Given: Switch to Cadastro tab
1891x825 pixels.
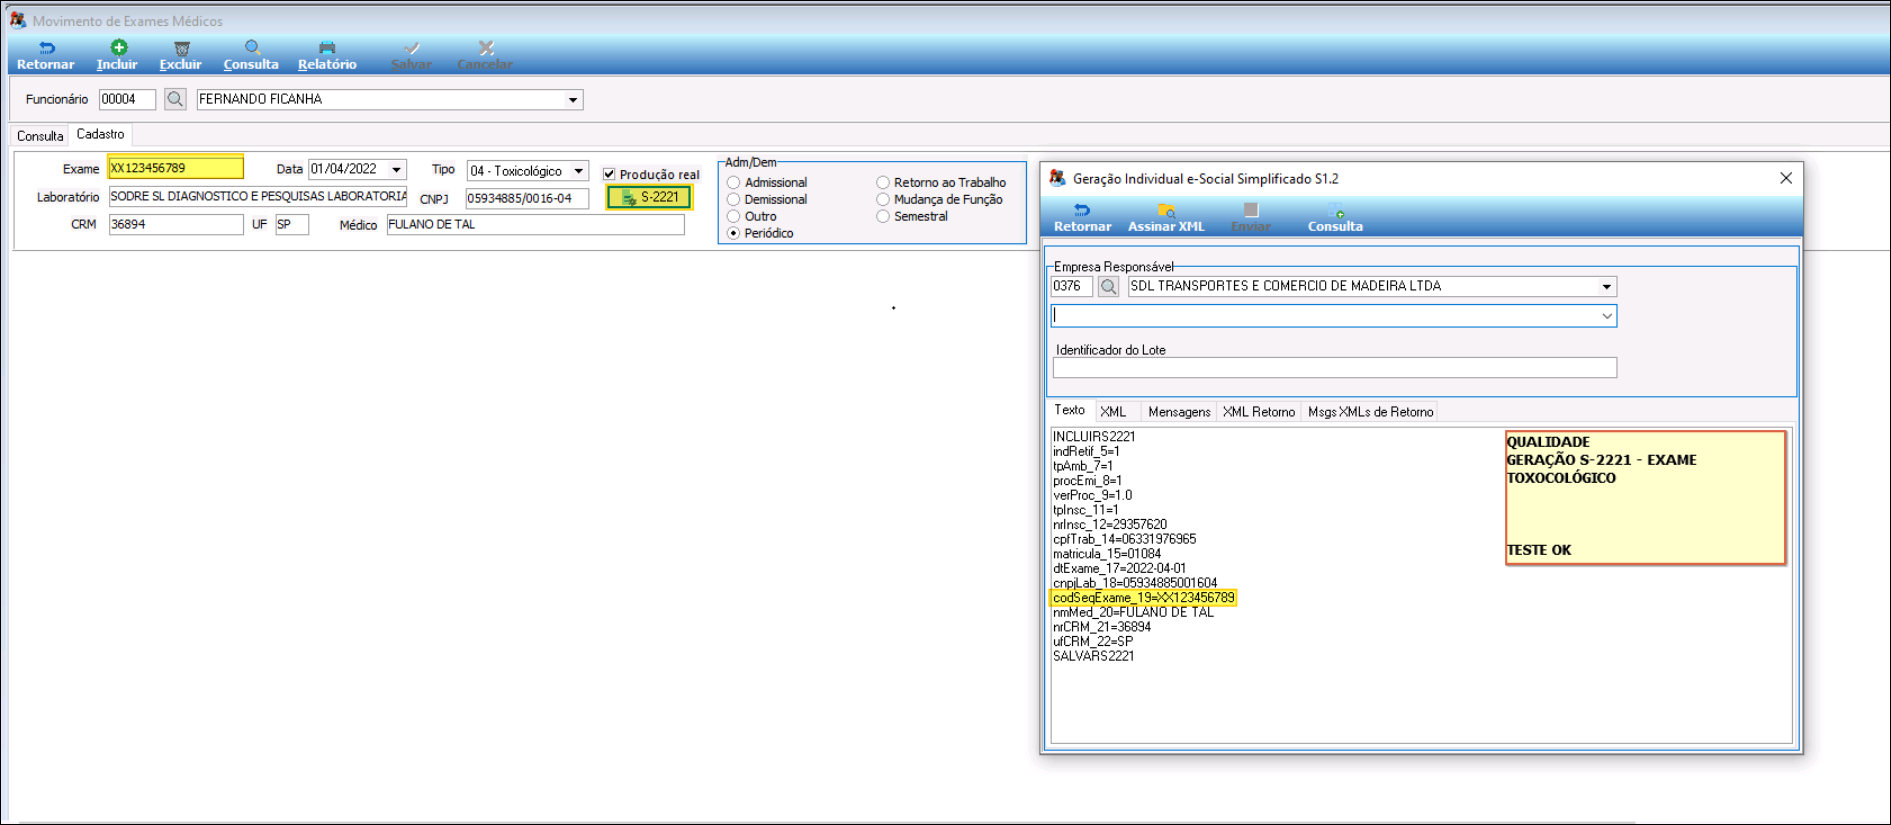Looking at the screenshot, I should 101,134.
